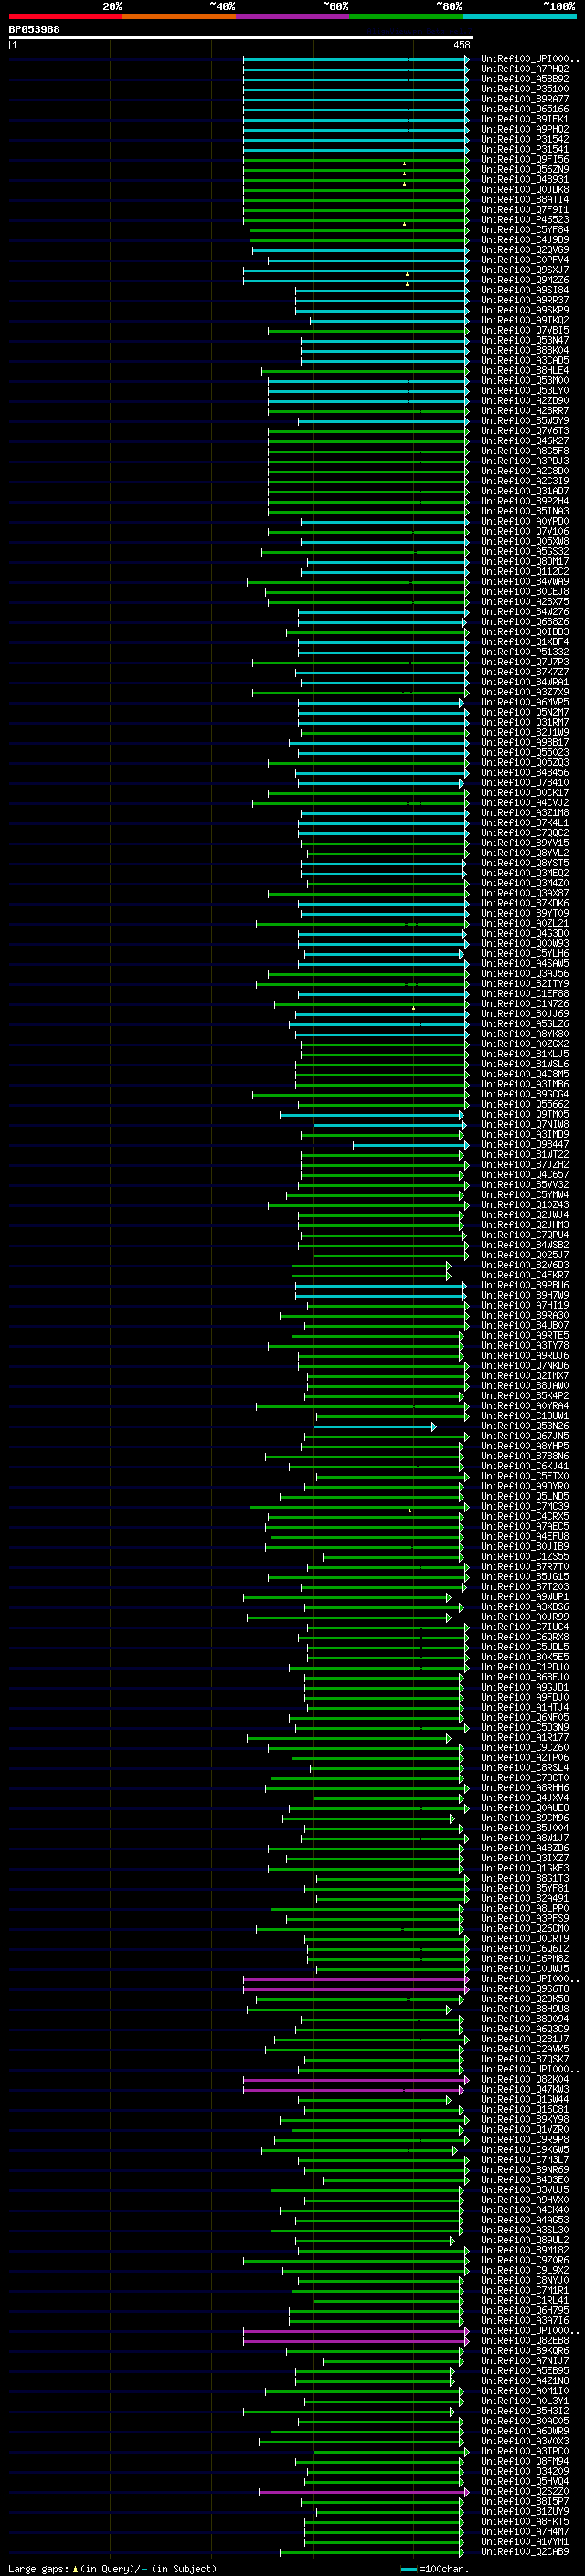Click the purple alignment bar for Q2S2Z0

pos(363,2491)
